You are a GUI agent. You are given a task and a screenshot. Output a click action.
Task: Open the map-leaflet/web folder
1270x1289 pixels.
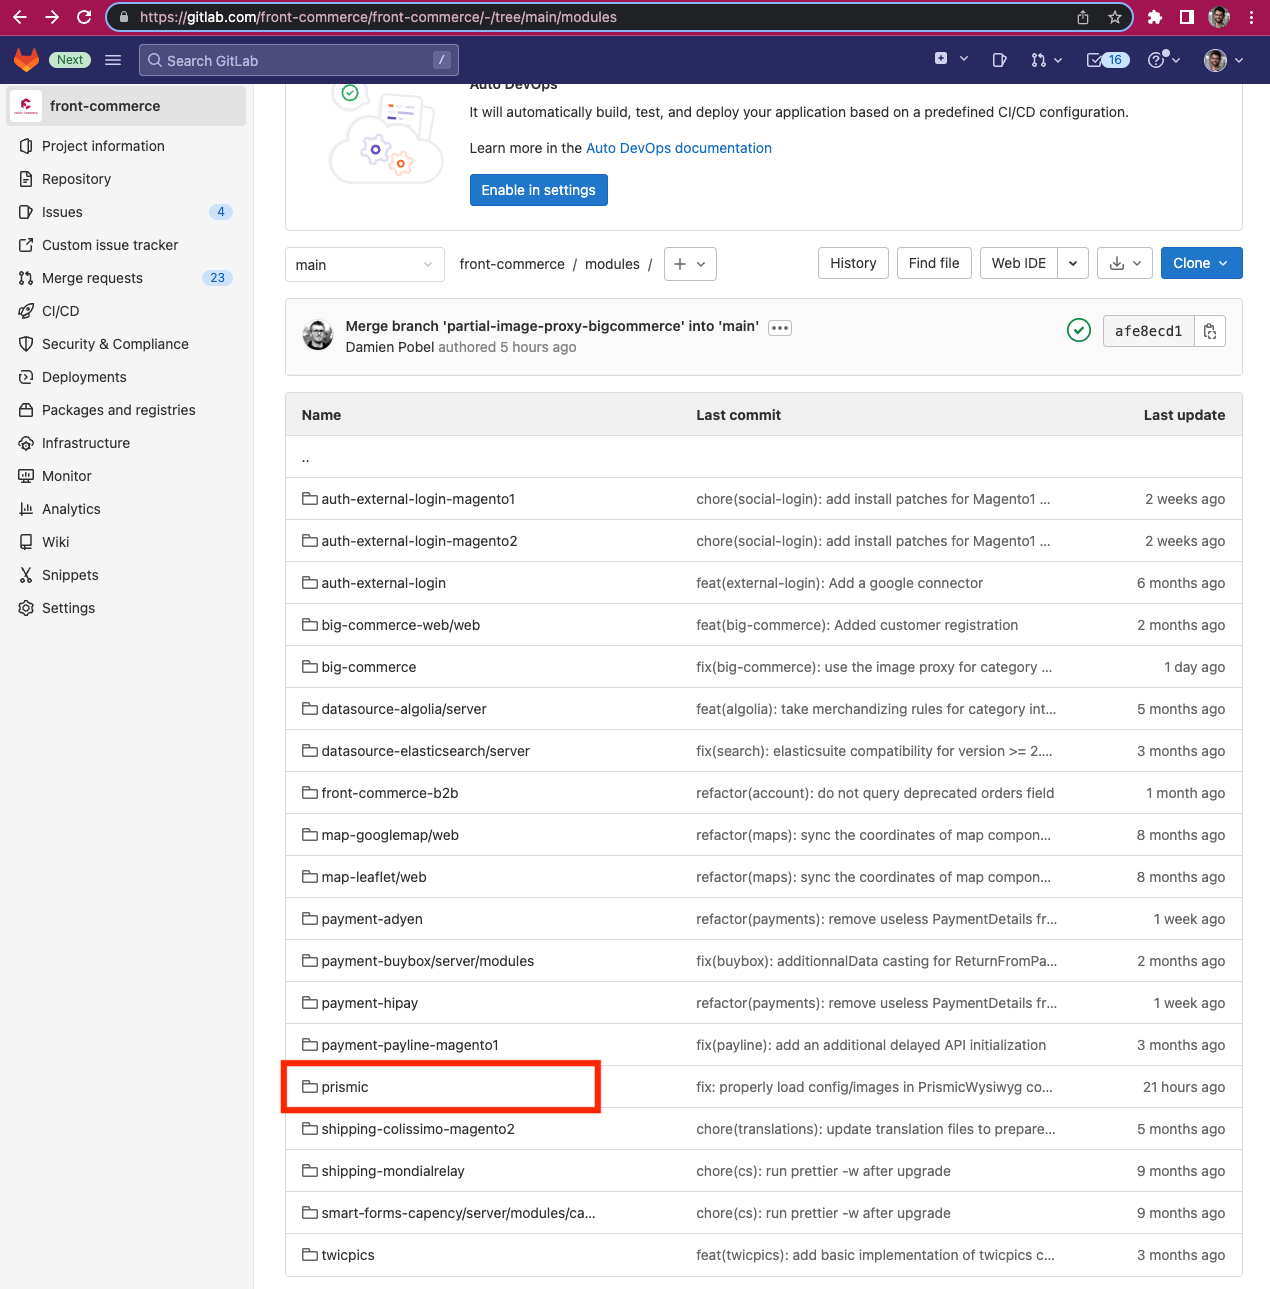(x=374, y=877)
